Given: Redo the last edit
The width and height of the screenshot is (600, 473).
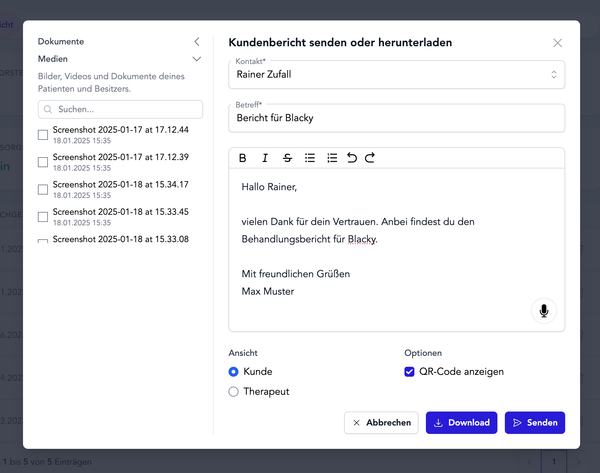Looking at the screenshot, I should (369, 158).
